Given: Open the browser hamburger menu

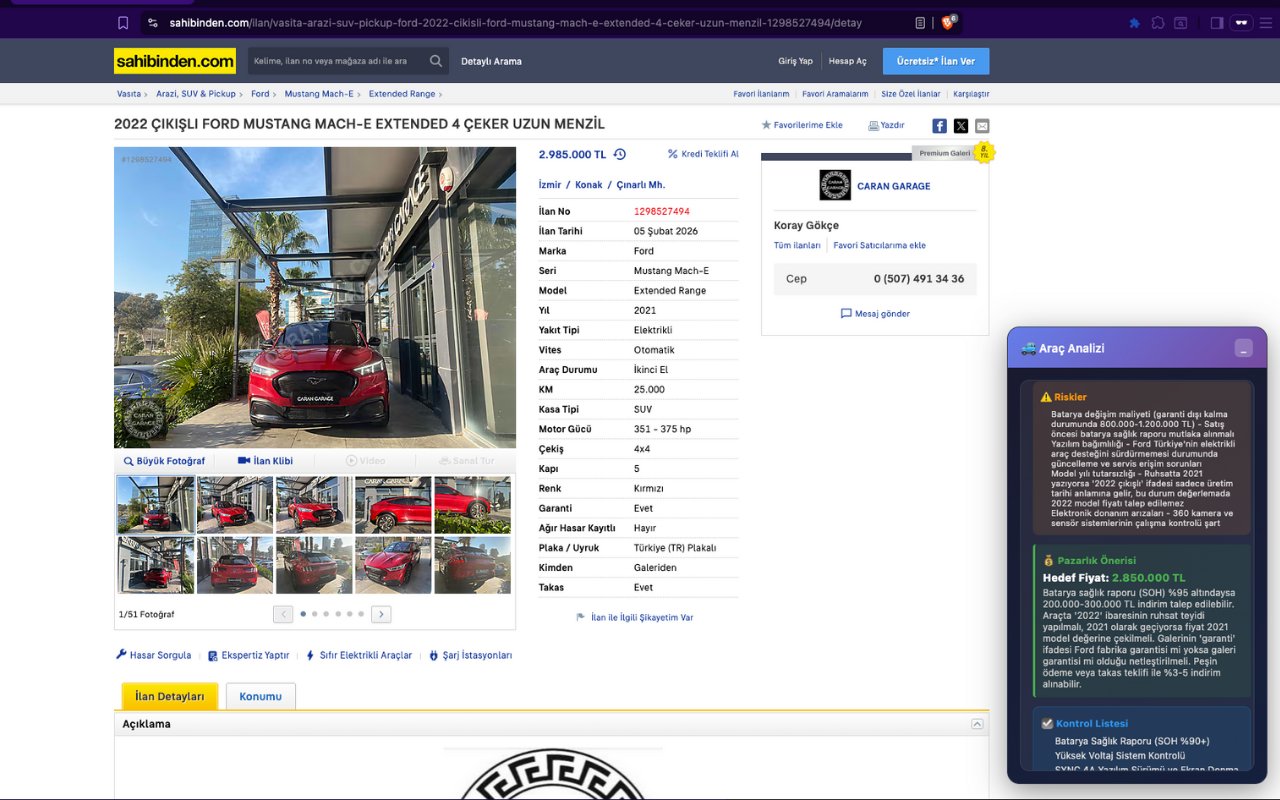Looking at the screenshot, I should [x=1267, y=23].
